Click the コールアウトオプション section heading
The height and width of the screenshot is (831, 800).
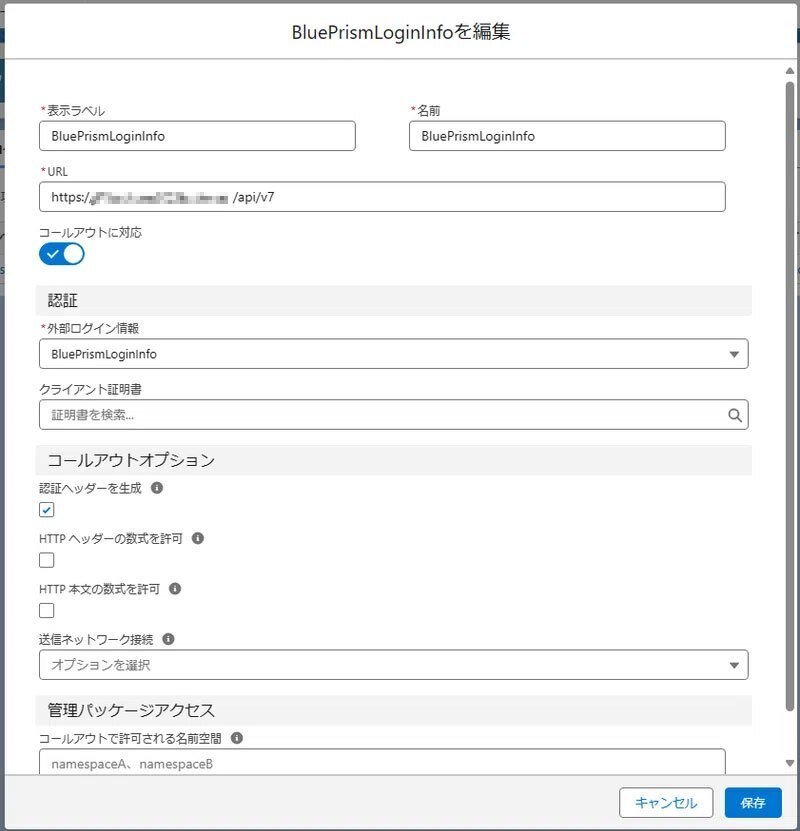pos(131,459)
